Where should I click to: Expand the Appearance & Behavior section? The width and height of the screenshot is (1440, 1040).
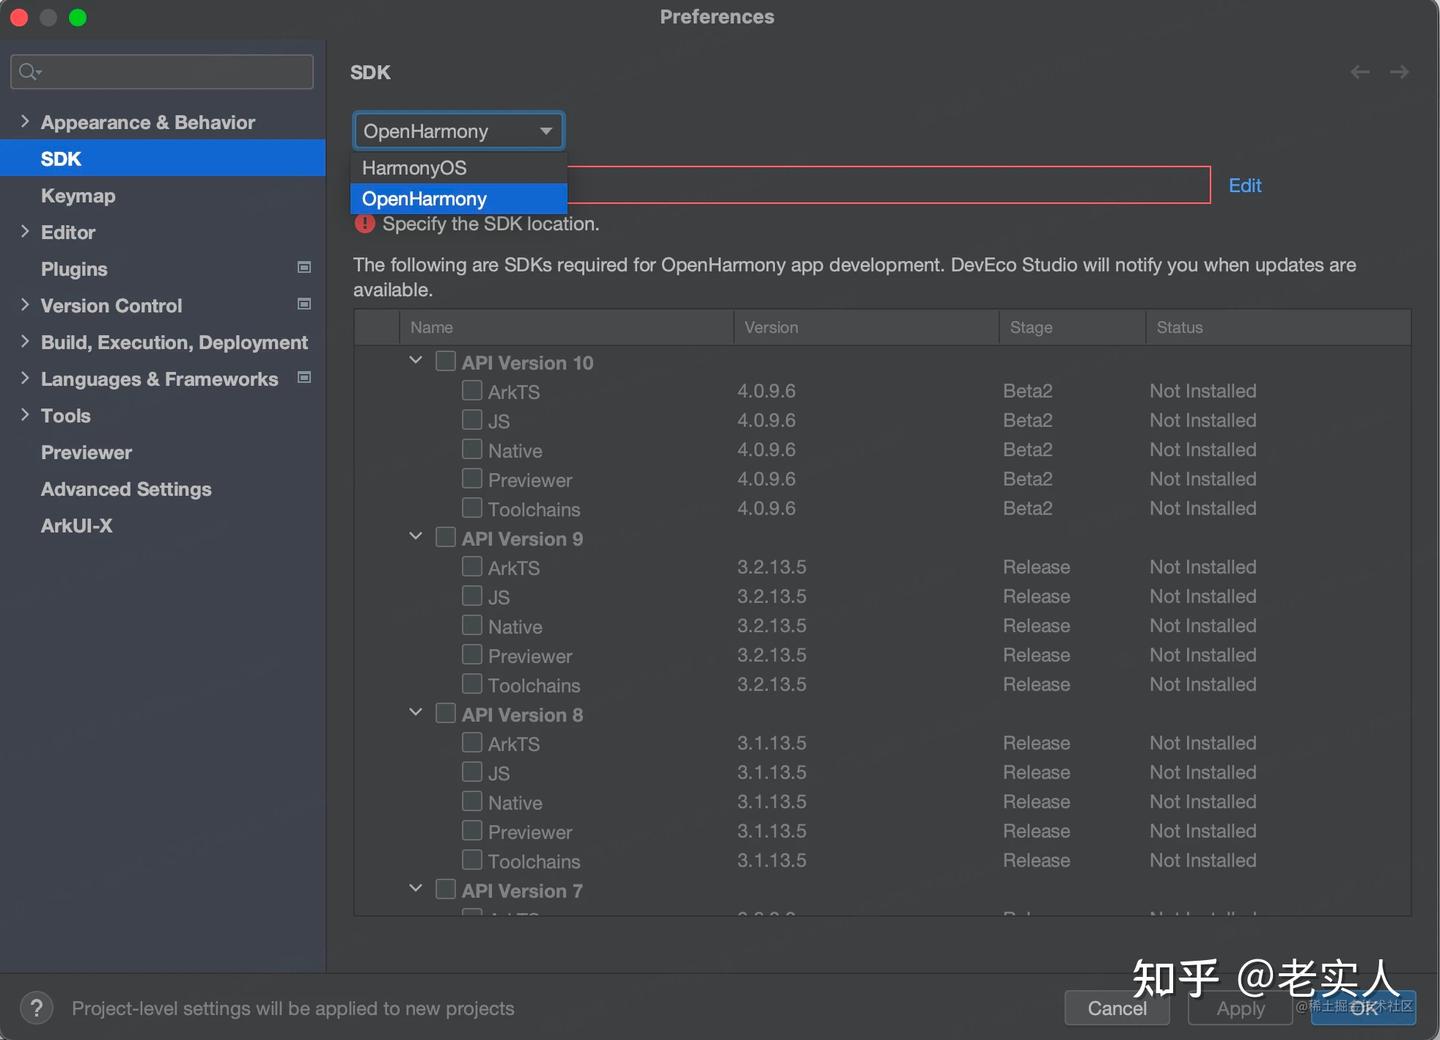coord(25,121)
